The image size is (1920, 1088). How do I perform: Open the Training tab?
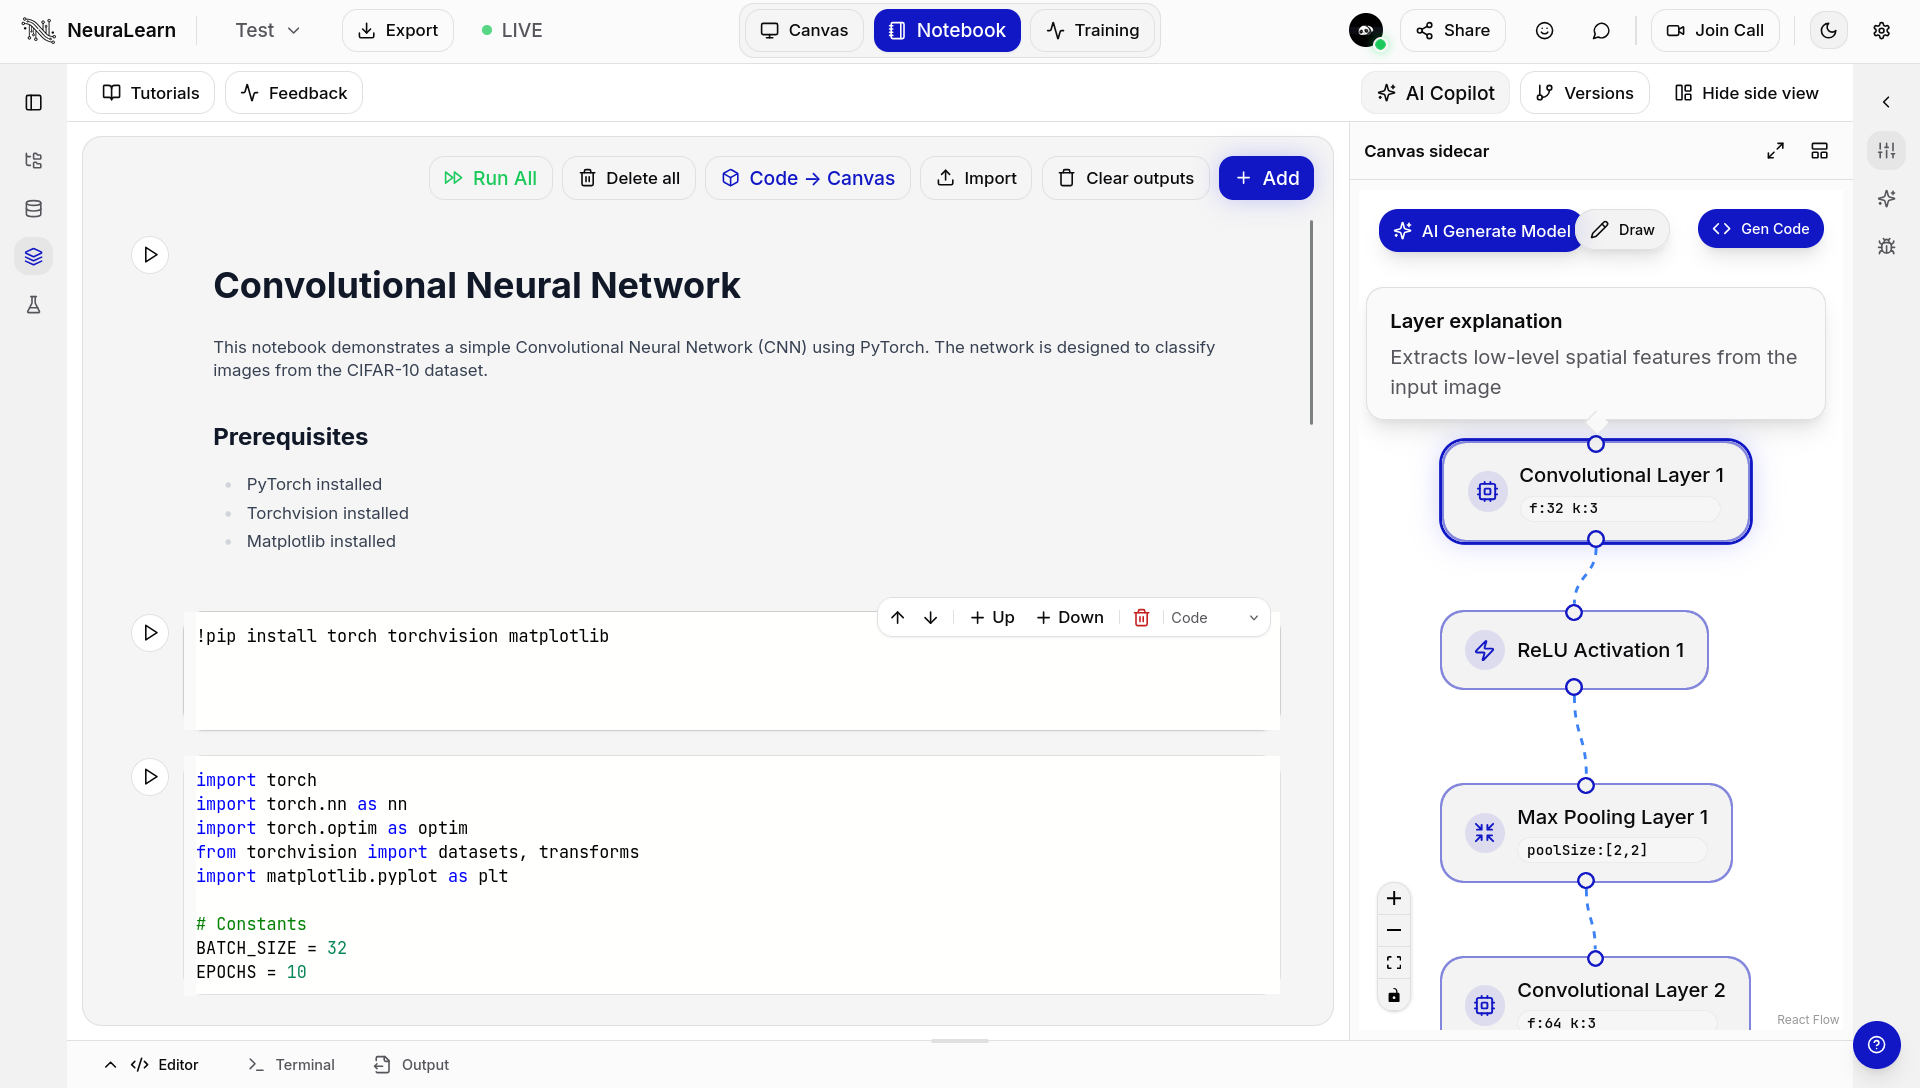1092,30
